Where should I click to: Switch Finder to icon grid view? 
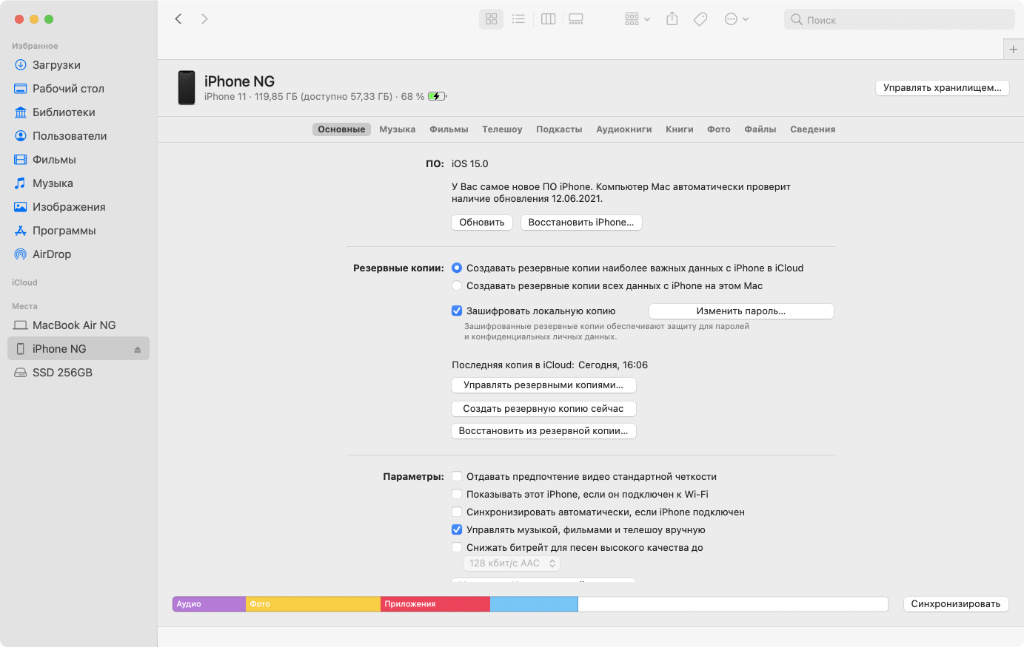coord(491,19)
